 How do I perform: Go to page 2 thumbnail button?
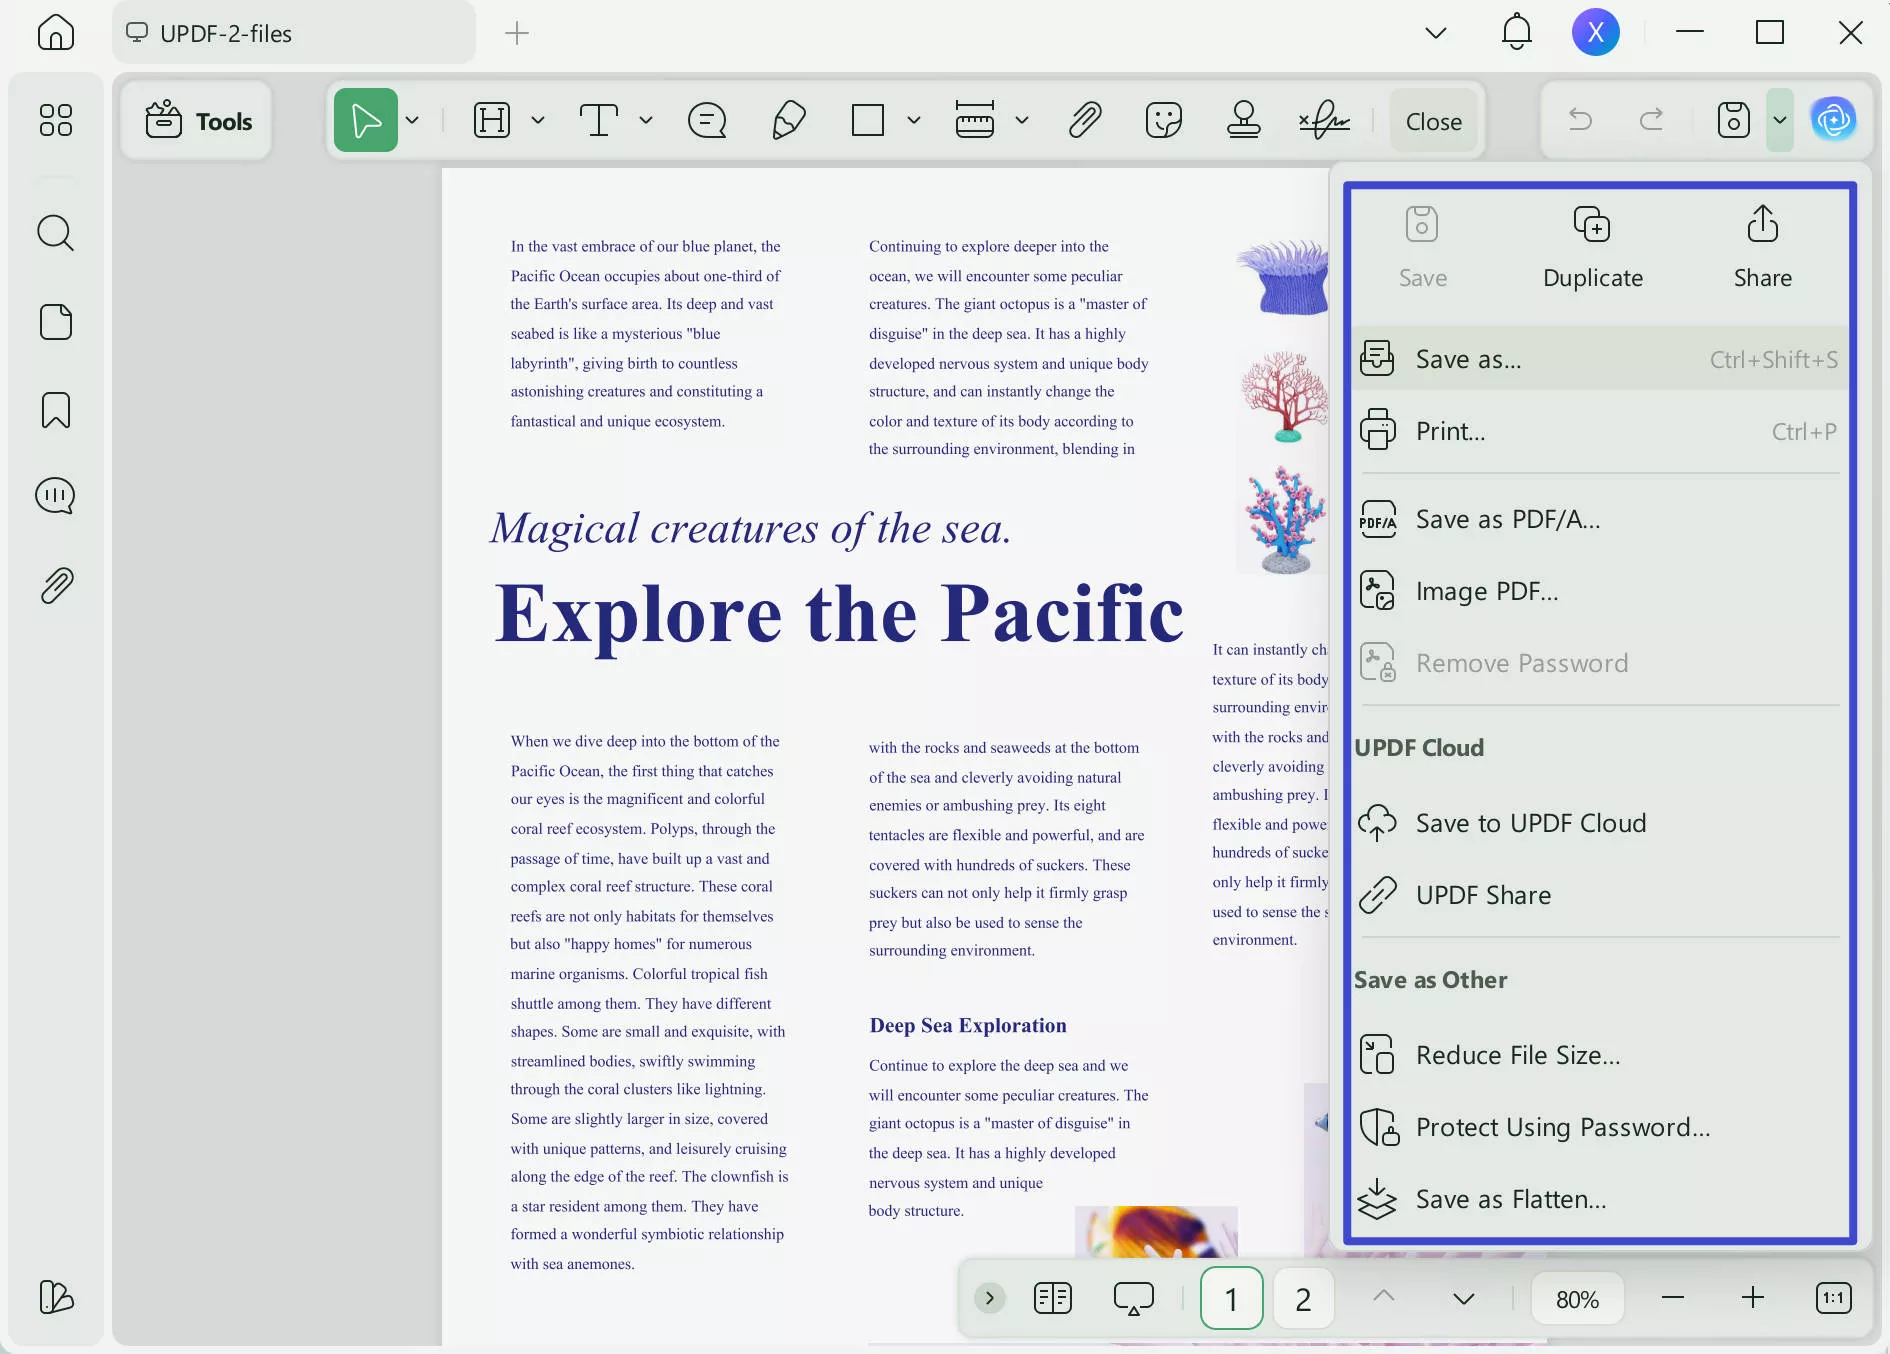tap(1302, 1298)
